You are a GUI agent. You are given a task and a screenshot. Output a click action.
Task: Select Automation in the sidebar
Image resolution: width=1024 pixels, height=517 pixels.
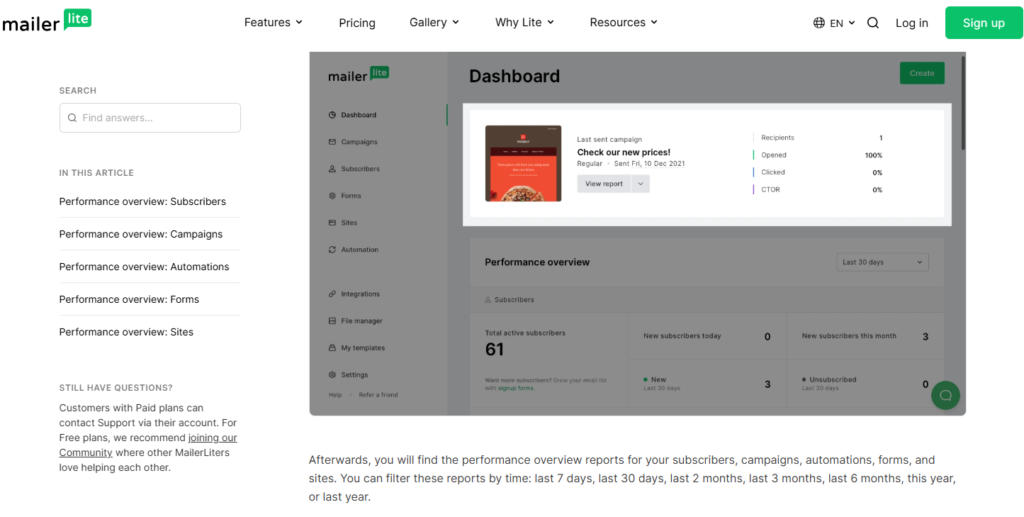pyautogui.click(x=360, y=249)
